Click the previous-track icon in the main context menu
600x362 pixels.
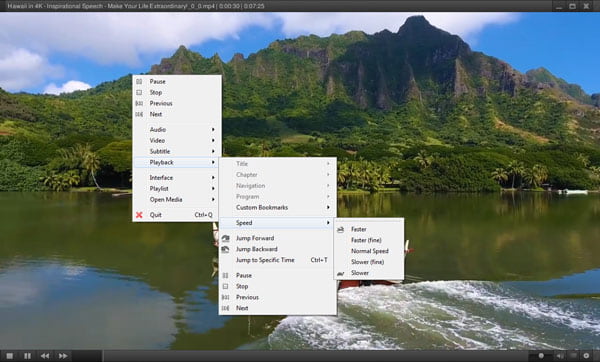coord(139,103)
